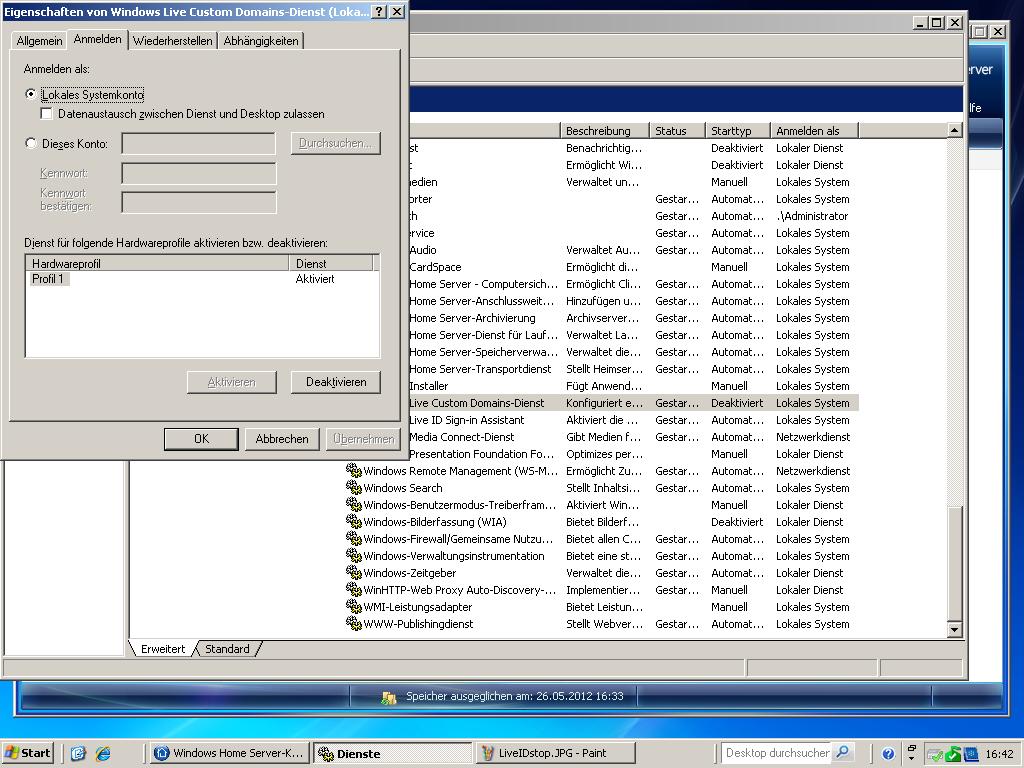Screen dimensions: 1024x768
Task: Select the Presentation Foundation Fo... service row
Action: click(x=633, y=454)
